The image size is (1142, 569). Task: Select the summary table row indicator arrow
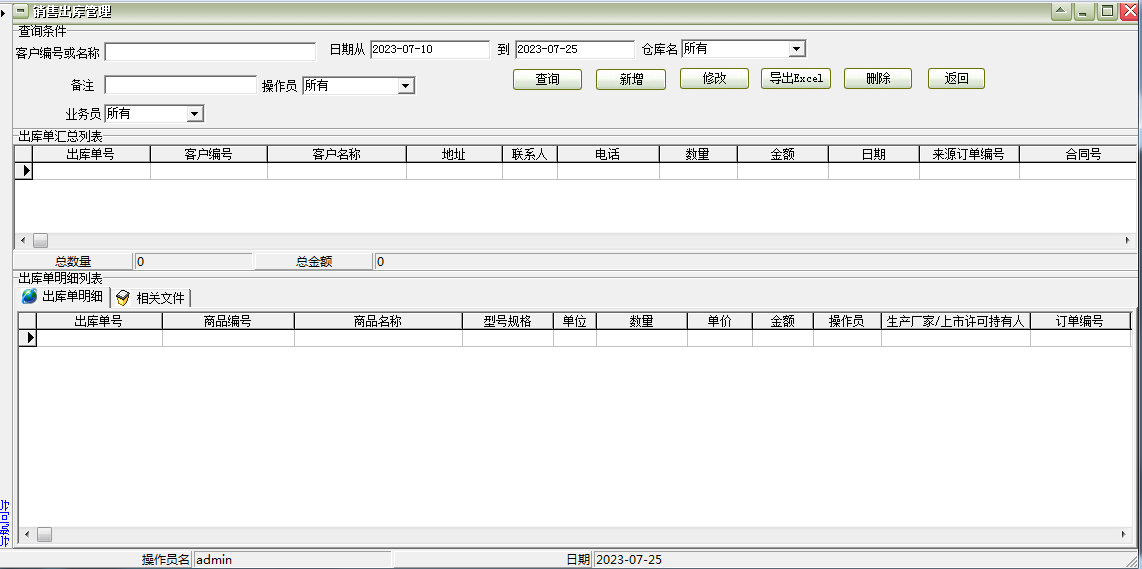point(24,170)
